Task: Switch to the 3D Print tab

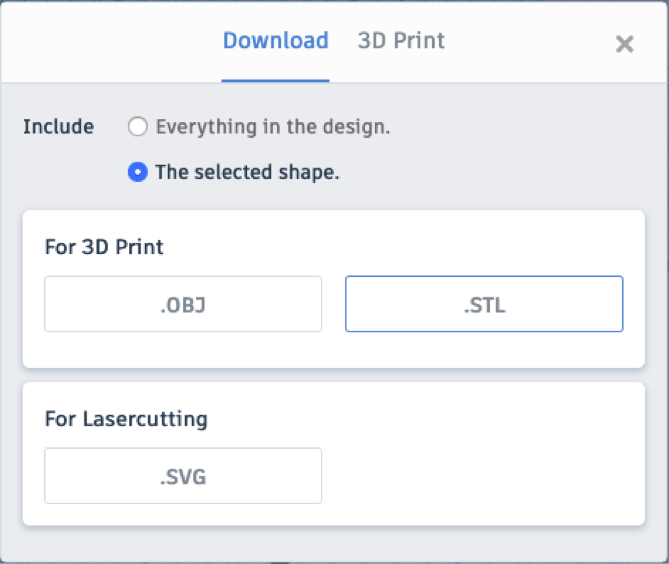Action: (x=401, y=41)
